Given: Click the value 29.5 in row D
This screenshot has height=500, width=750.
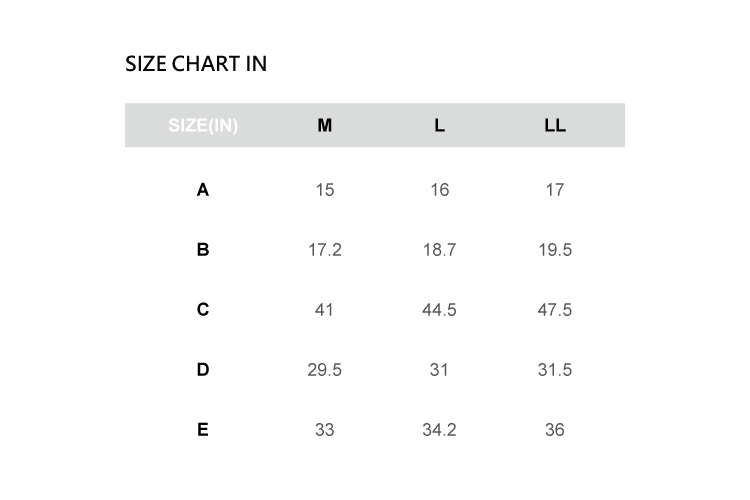Looking at the screenshot, I should (324, 370).
